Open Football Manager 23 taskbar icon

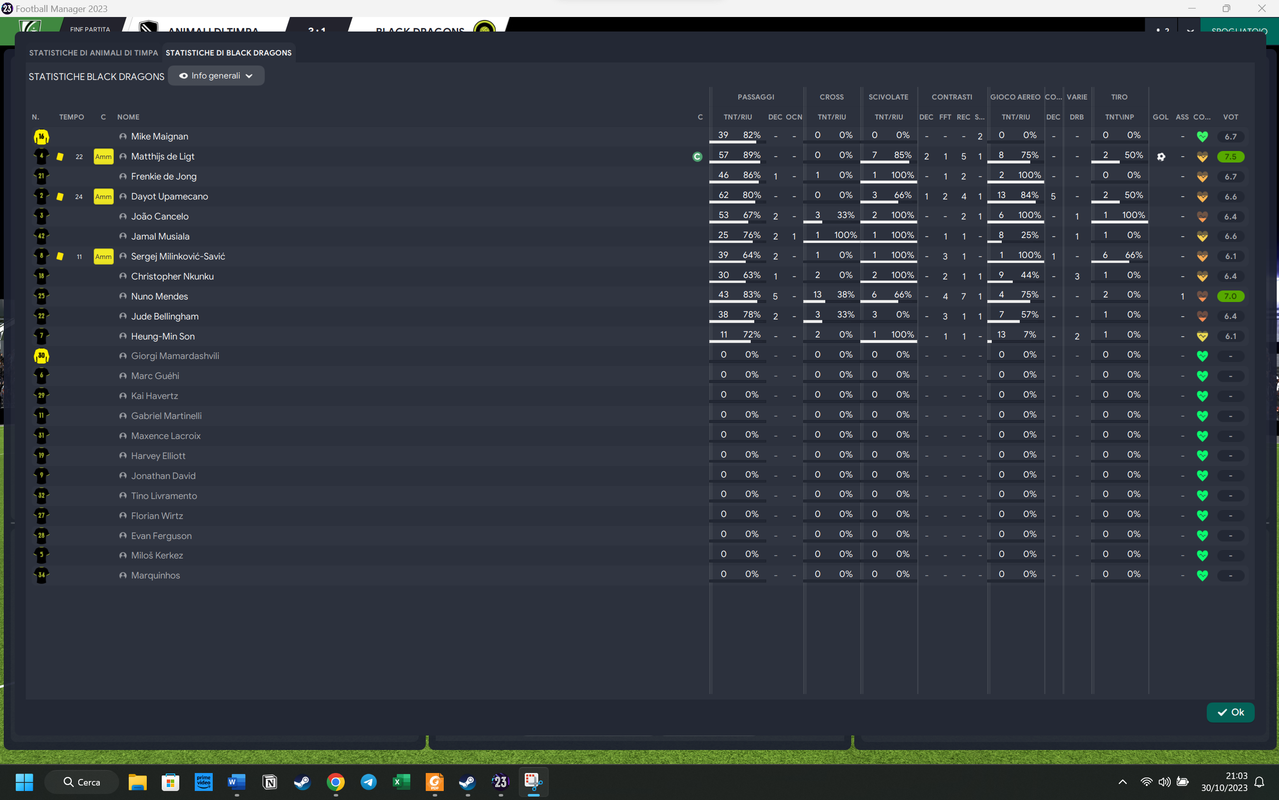(x=500, y=782)
